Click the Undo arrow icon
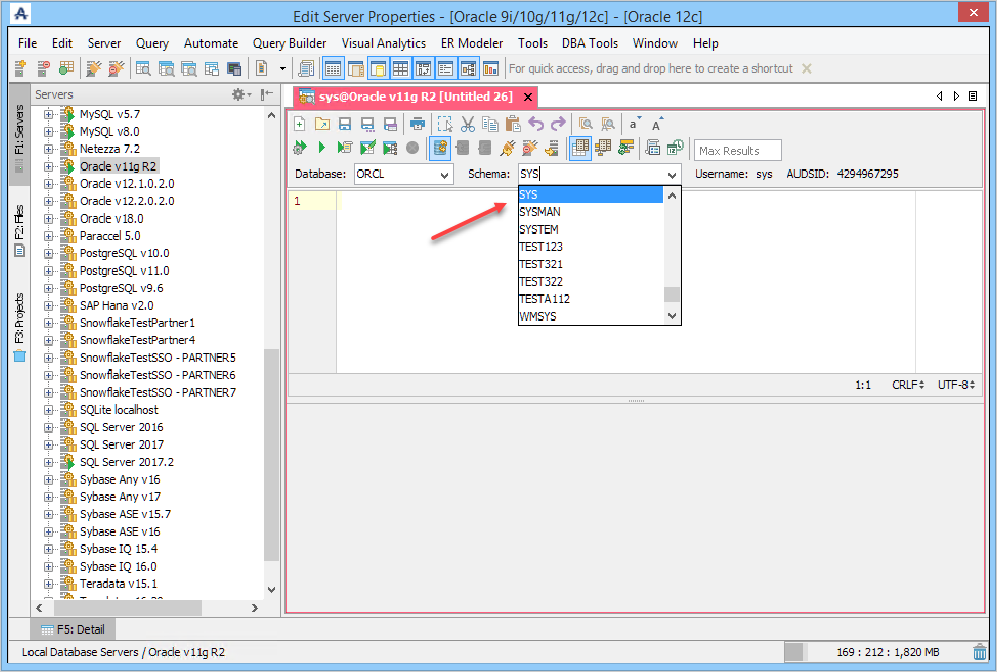997x672 pixels. tap(536, 124)
